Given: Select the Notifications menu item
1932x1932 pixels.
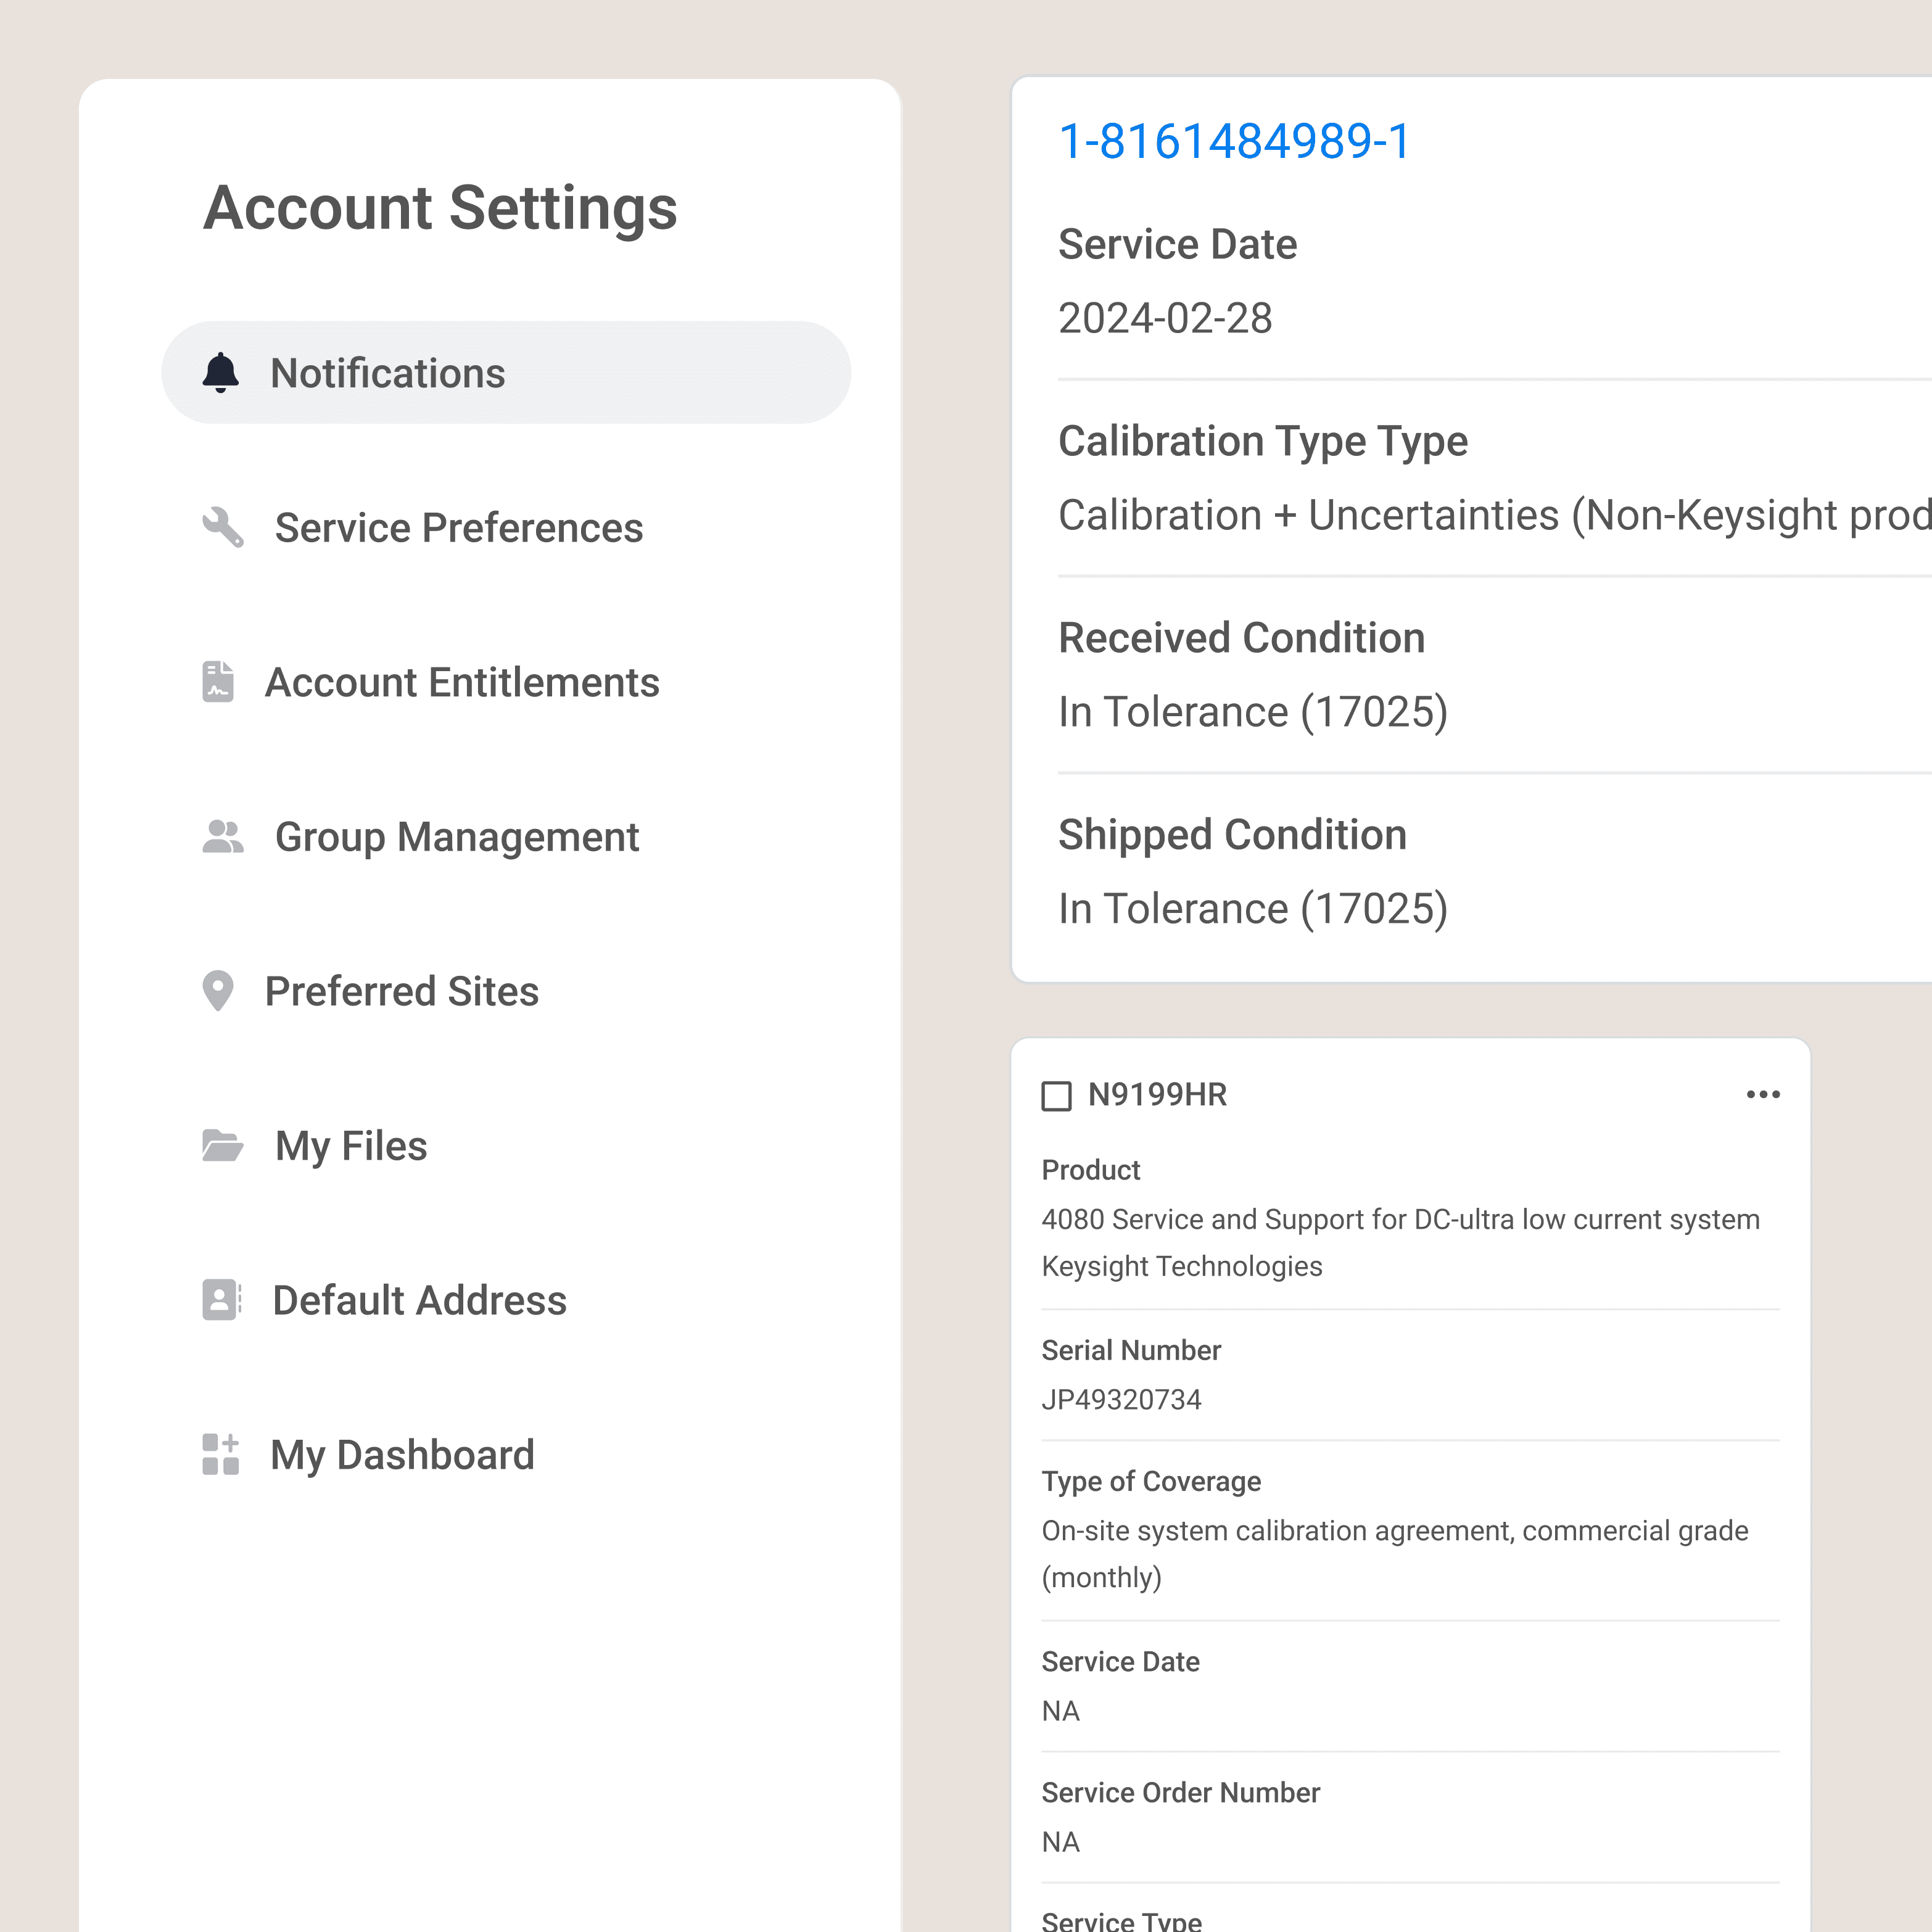Looking at the screenshot, I should (x=387, y=373).
